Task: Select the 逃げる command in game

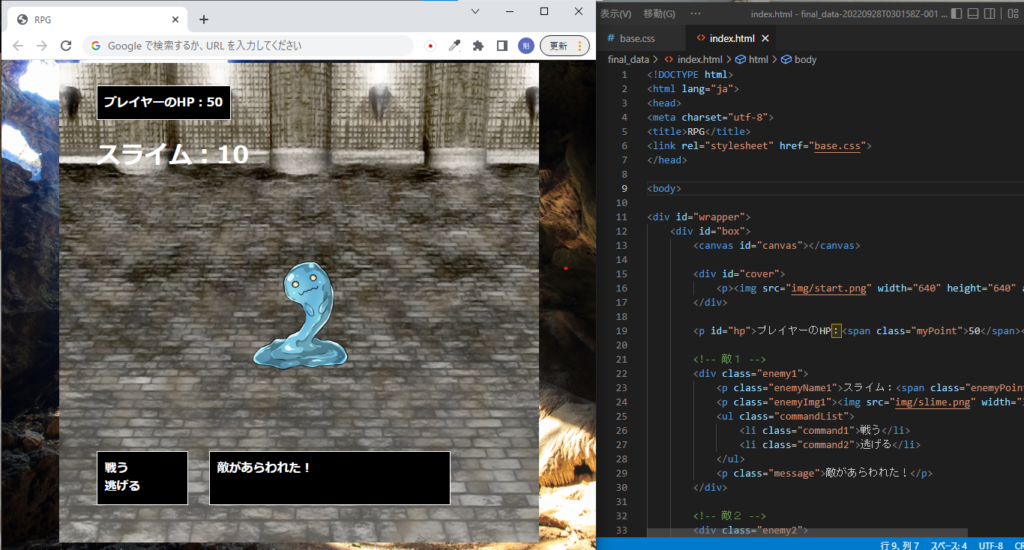Action: click(122, 486)
